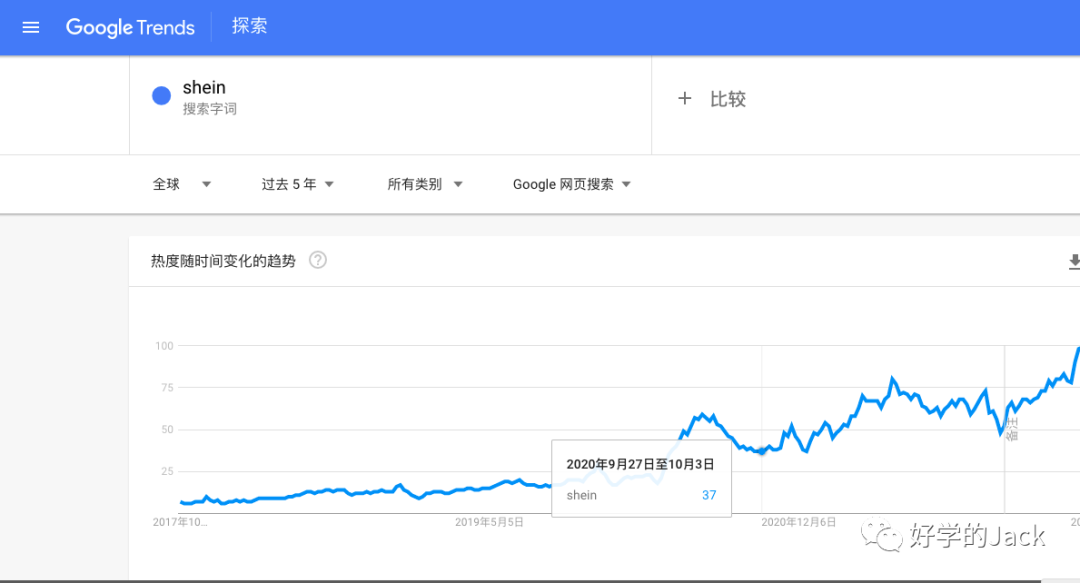This screenshot has width=1080, height=583.
Task: Click the plus icon beside 比较
Action: pyautogui.click(x=684, y=99)
